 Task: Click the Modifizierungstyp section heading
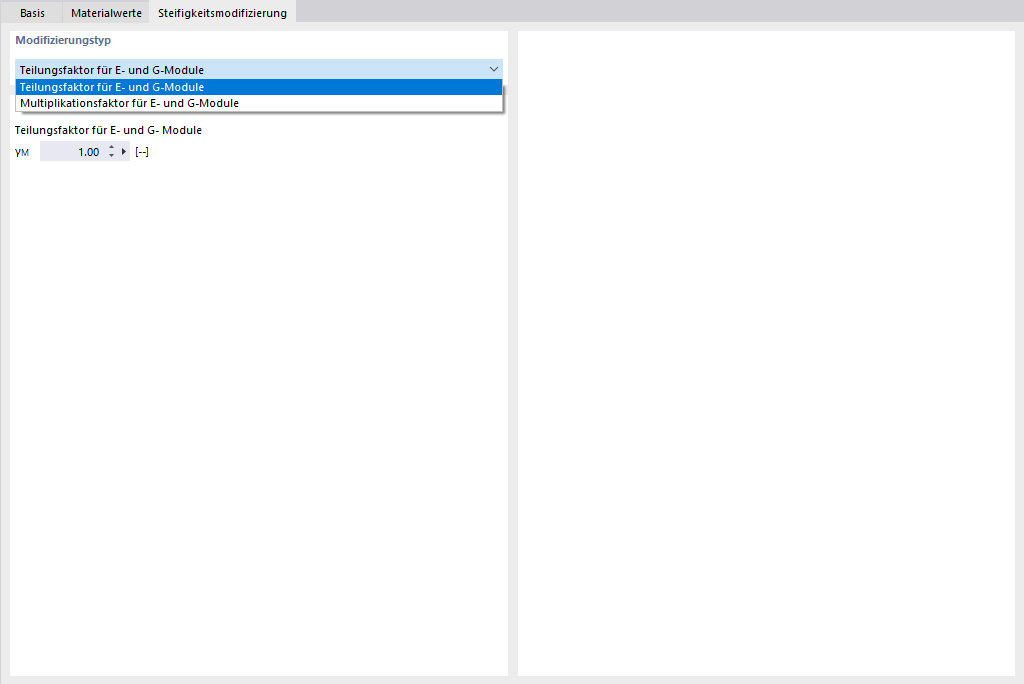(63, 40)
